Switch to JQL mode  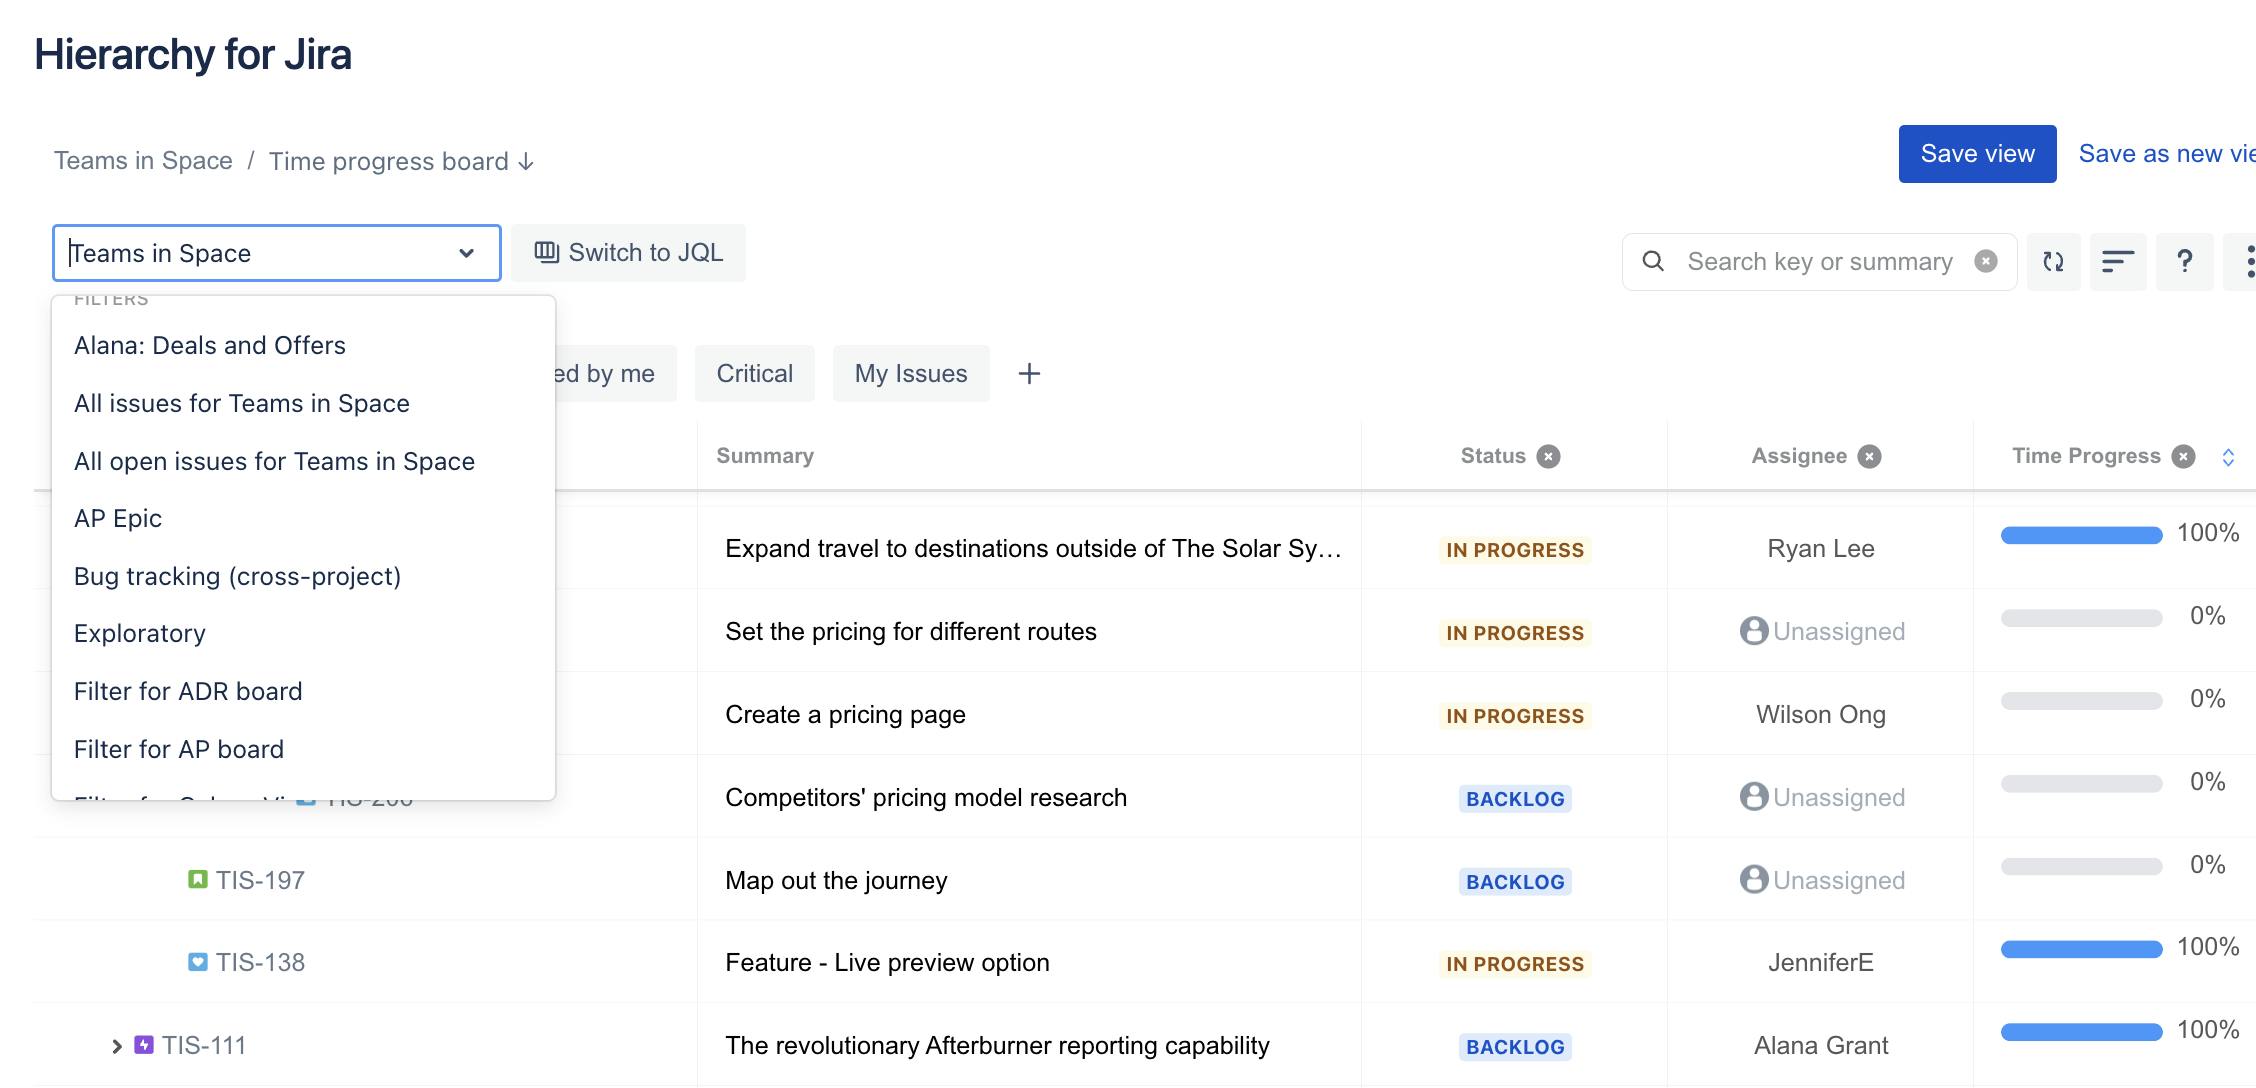(628, 253)
